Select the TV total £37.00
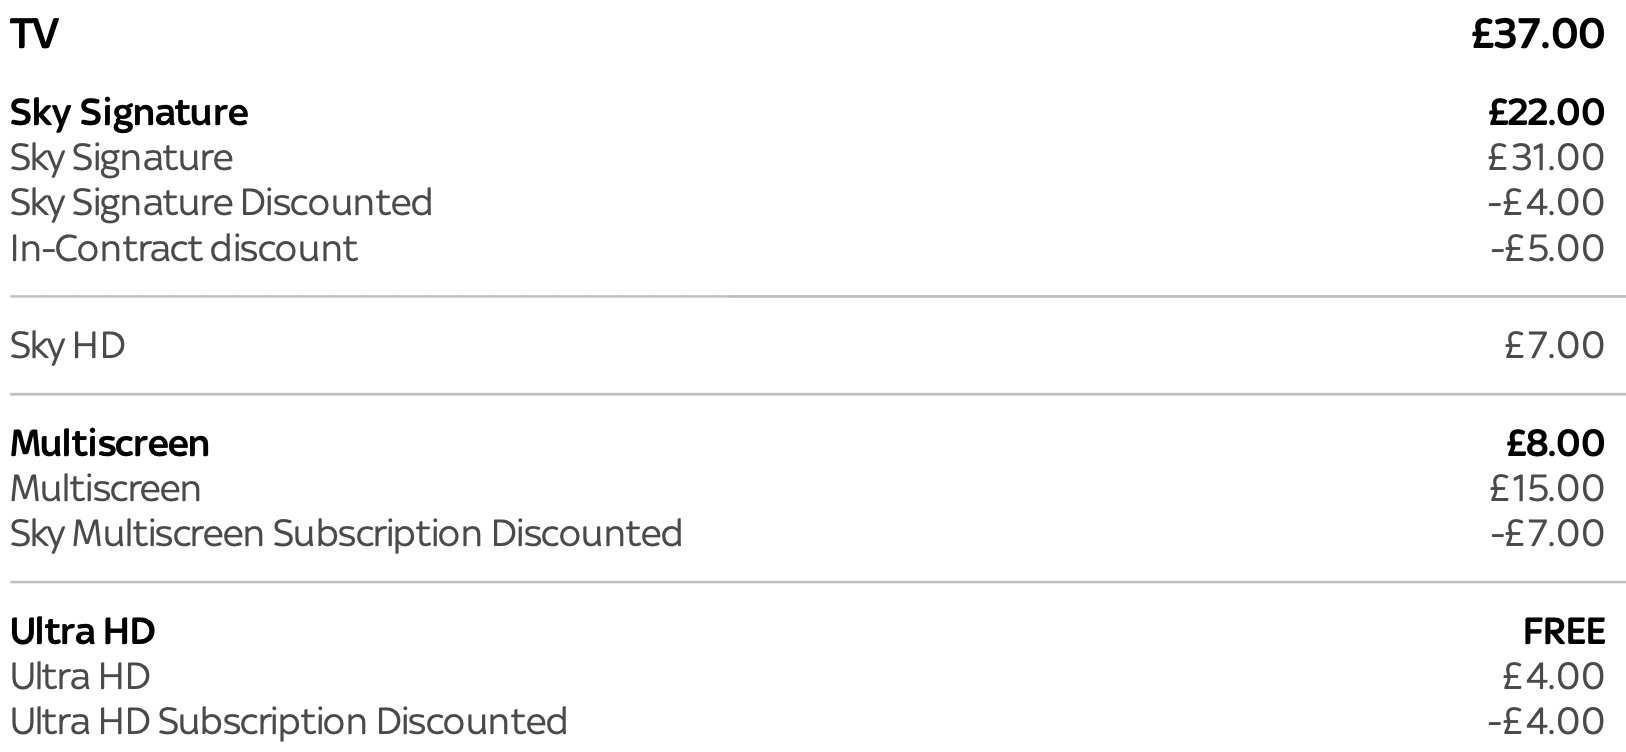 coord(1538,34)
